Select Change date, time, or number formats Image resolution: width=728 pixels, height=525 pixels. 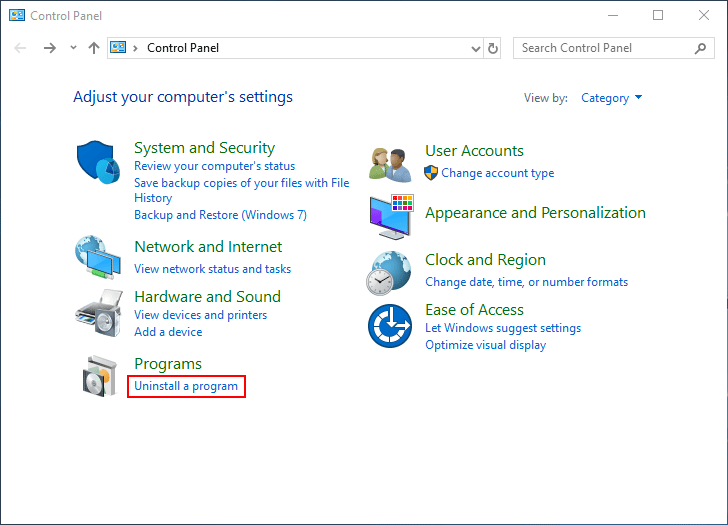(526, 282)
